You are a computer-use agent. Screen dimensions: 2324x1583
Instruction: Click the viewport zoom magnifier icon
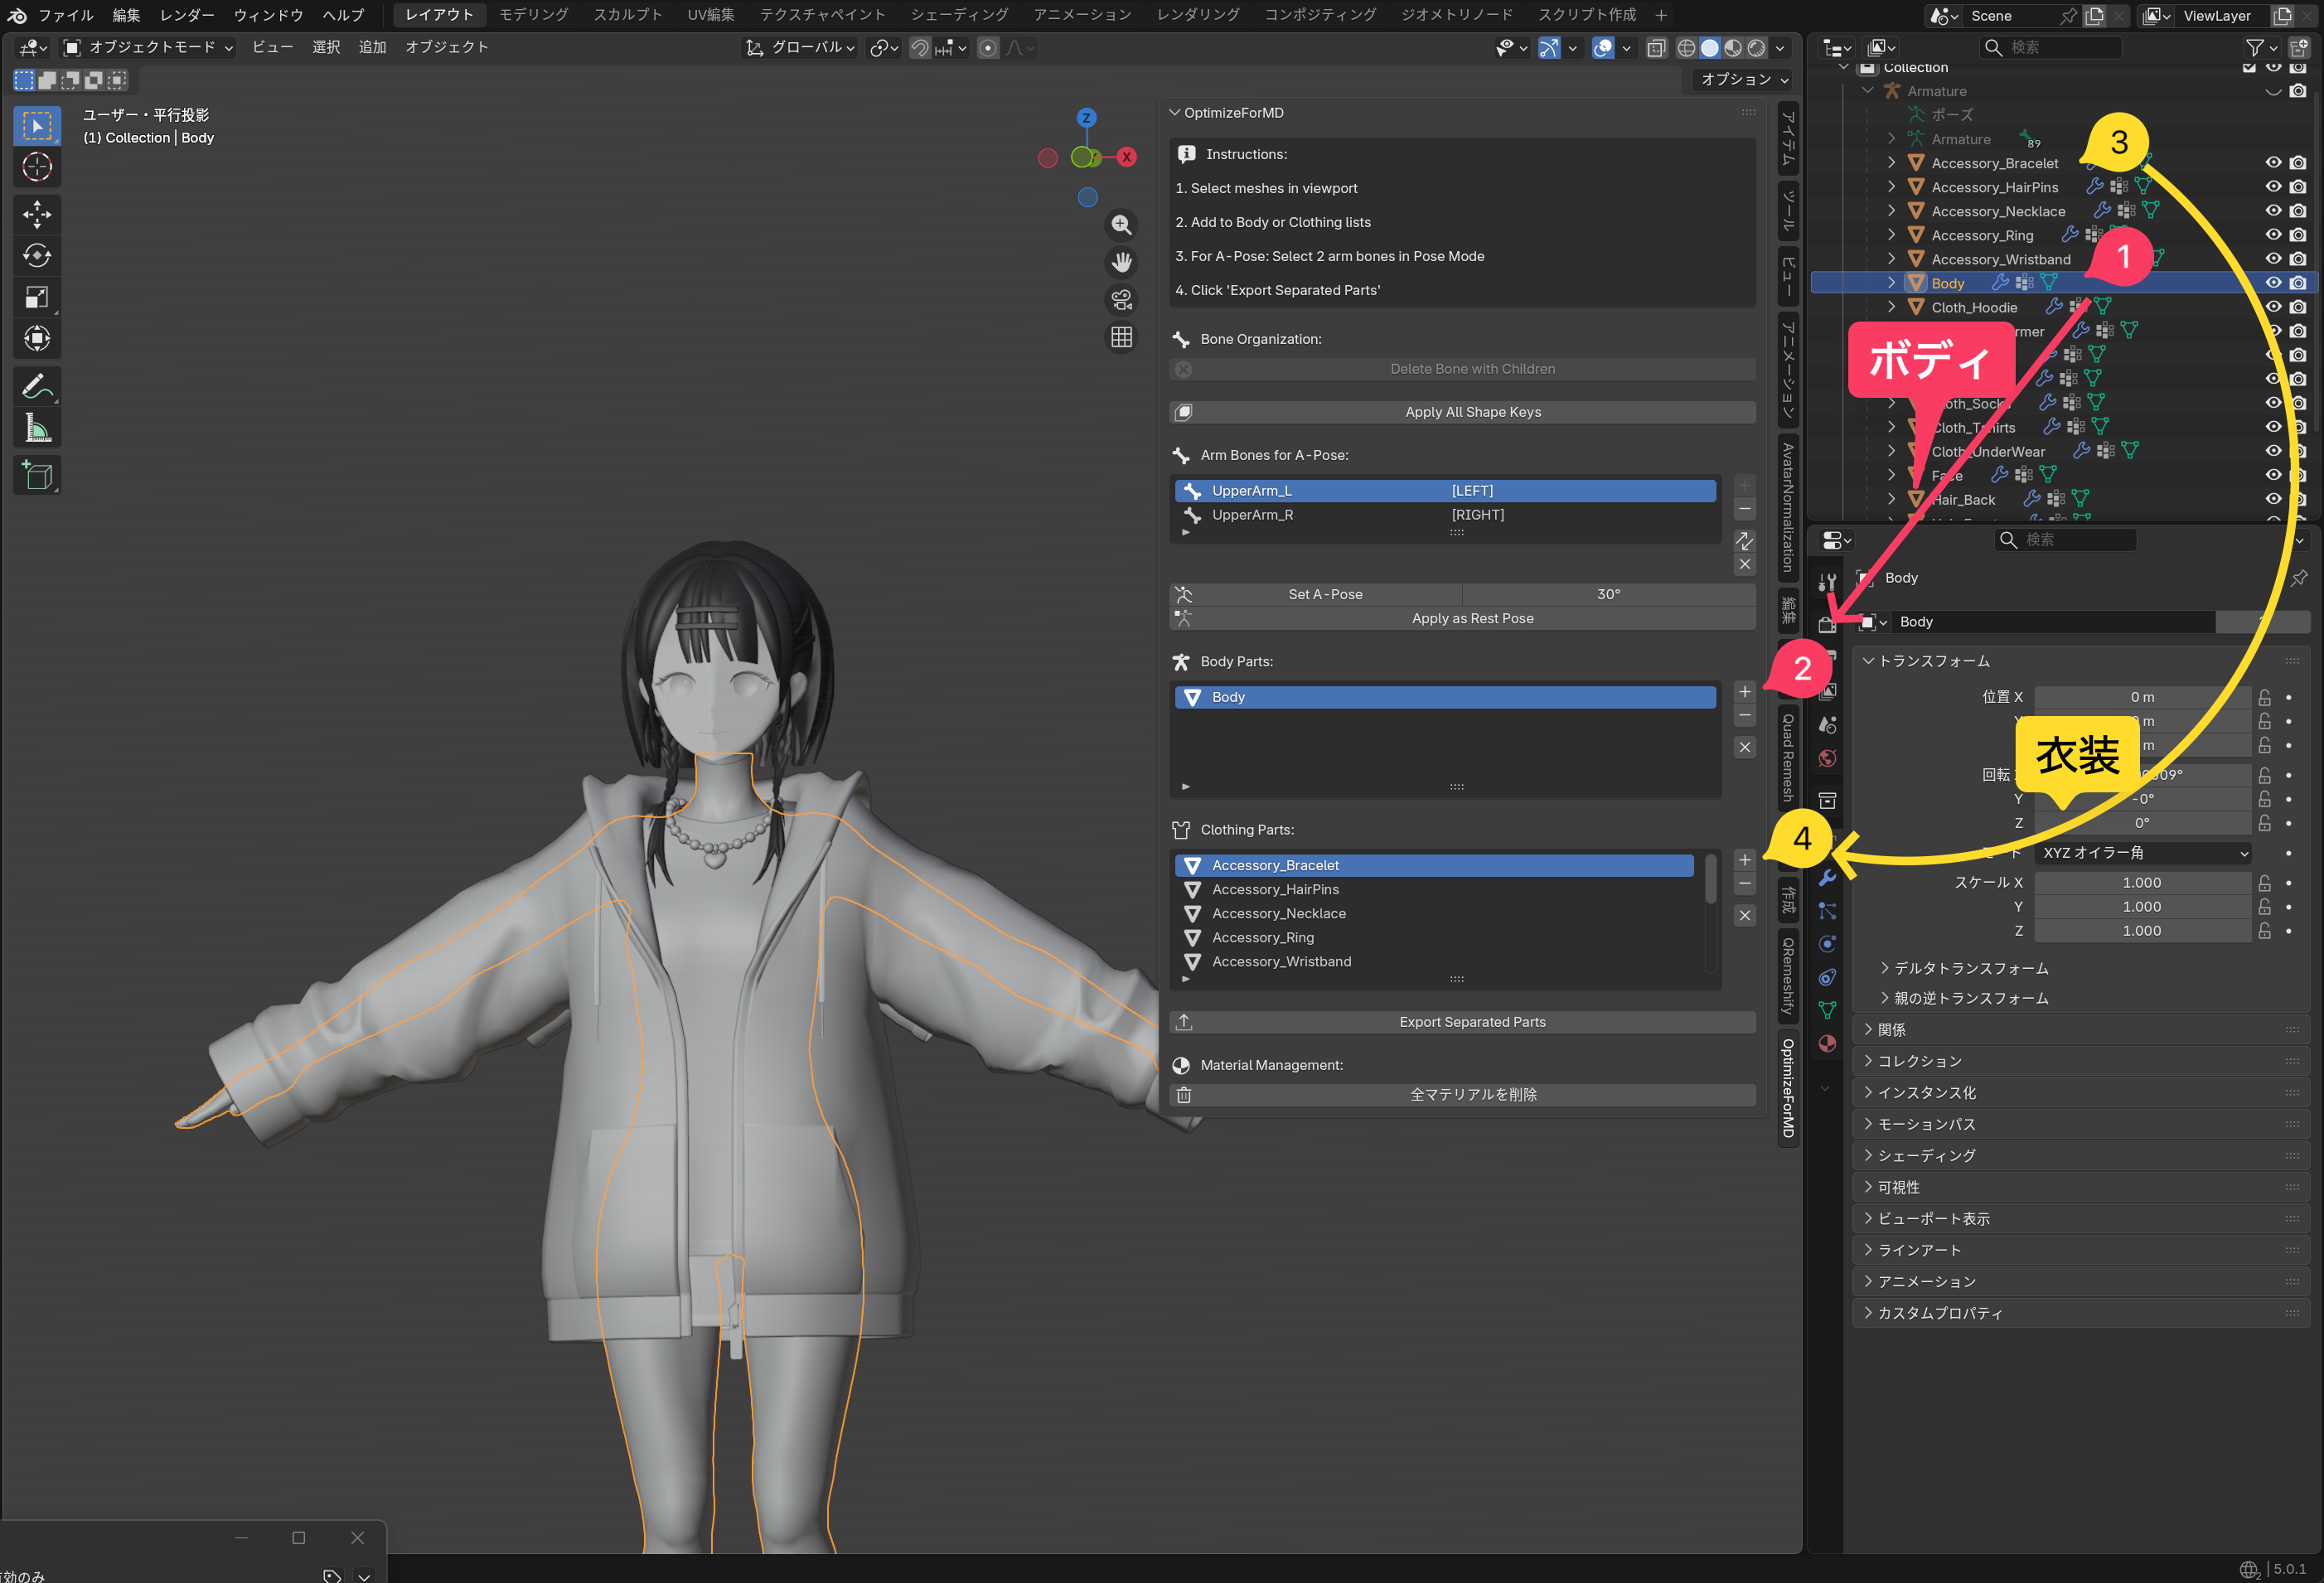click(x=1122, y=226)
